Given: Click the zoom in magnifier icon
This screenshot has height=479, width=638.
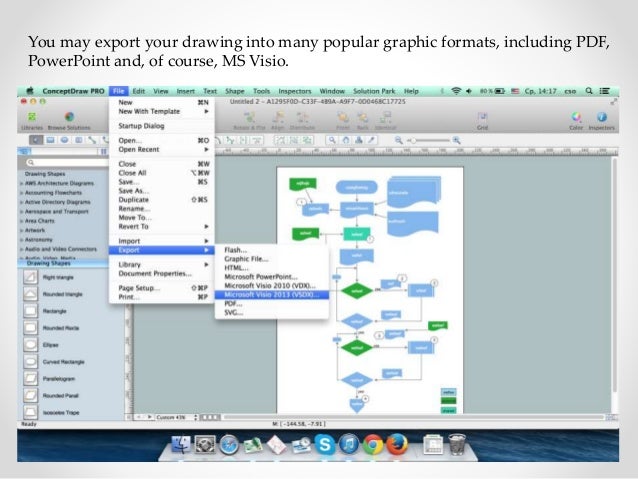Looking at the screenshot, I should coord(457,140).
